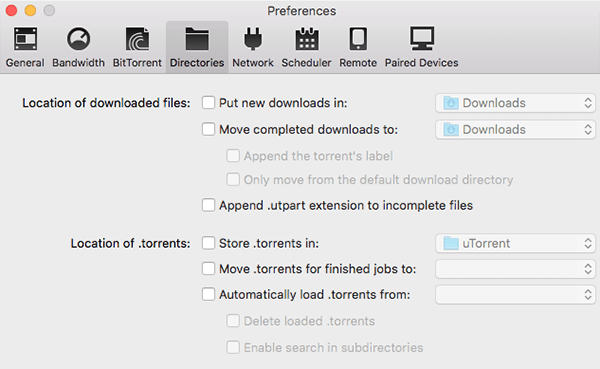Enable Put new downloads in checkbox
This screenshot has width=600, height=369.
click(209, 103)
